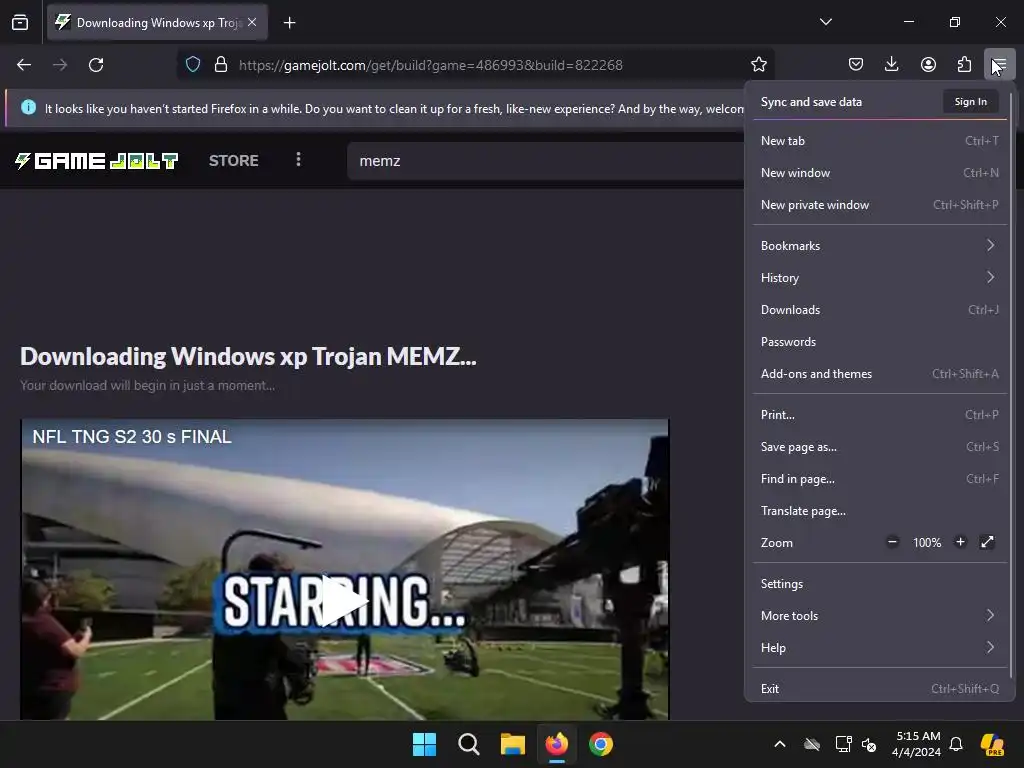This screenshot has width=1024, height=768.
Task: List all tabs dropdown arrow
Action: pyautogui.click(x=825, y=22)
